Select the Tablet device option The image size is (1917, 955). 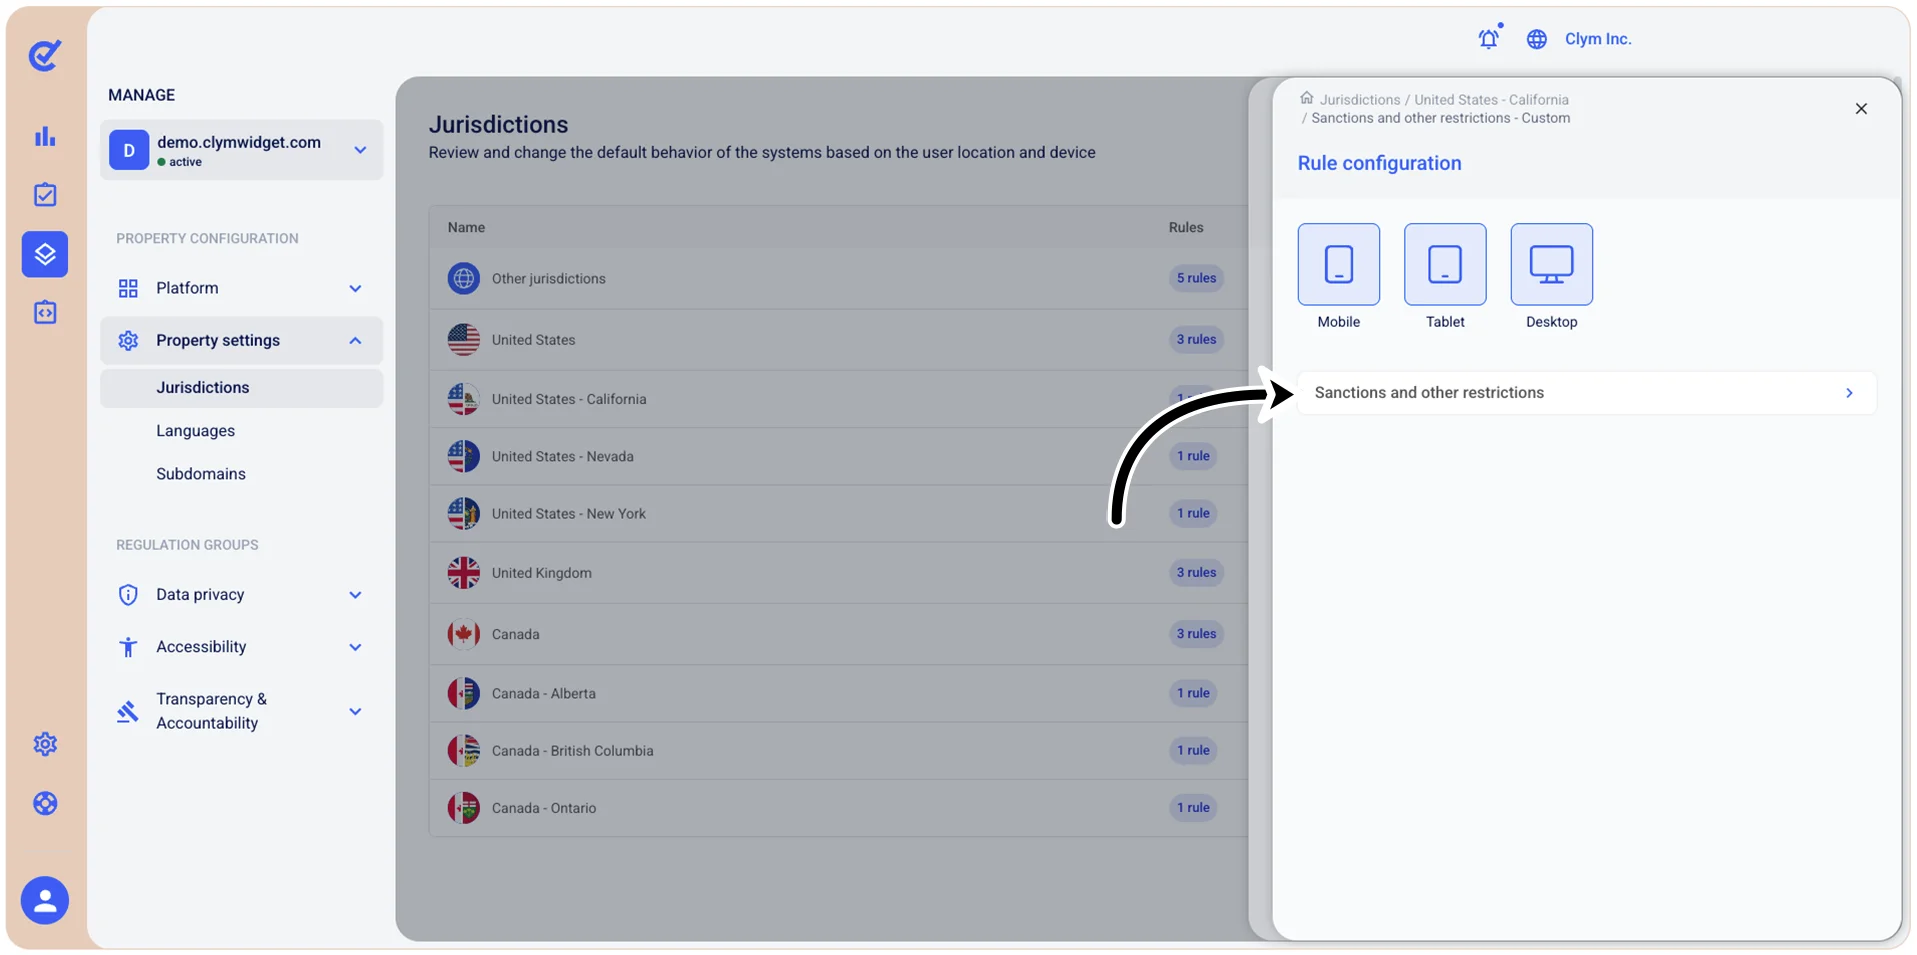coord(1445,277)
